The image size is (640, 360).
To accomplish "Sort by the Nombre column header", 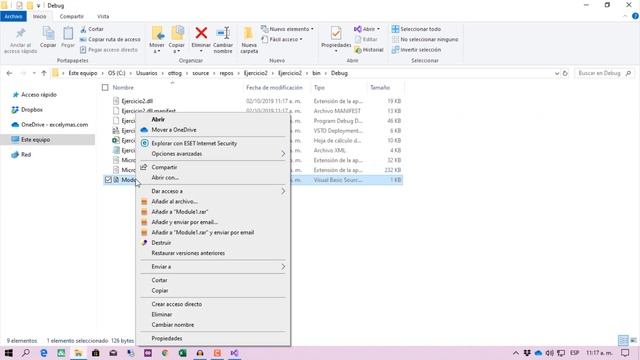I will pos(123,87).
